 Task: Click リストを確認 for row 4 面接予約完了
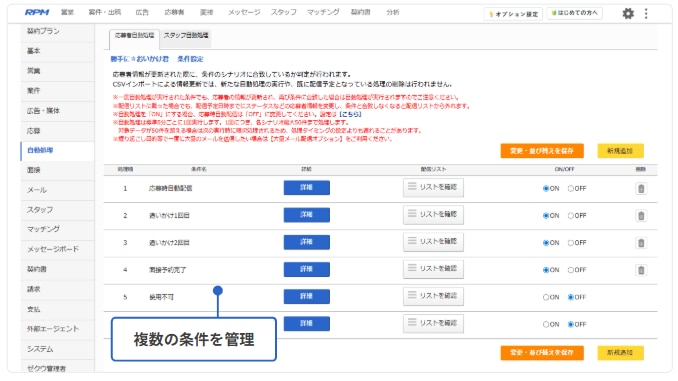pyautogui.click(x=433, y=269)
